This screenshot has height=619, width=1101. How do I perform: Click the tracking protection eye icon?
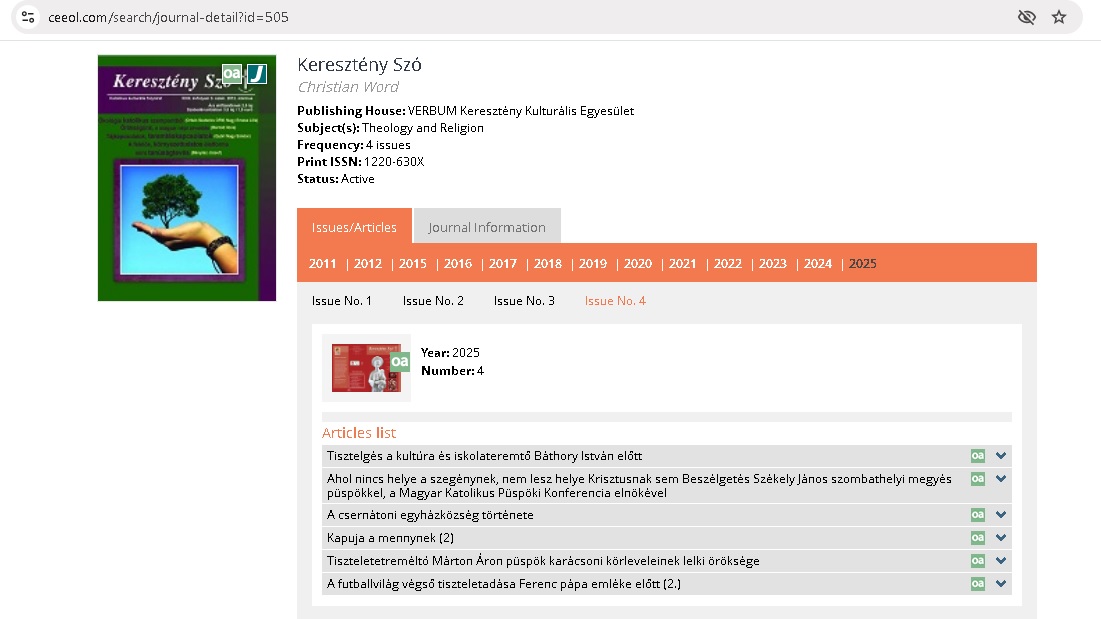coord(1026,17)
